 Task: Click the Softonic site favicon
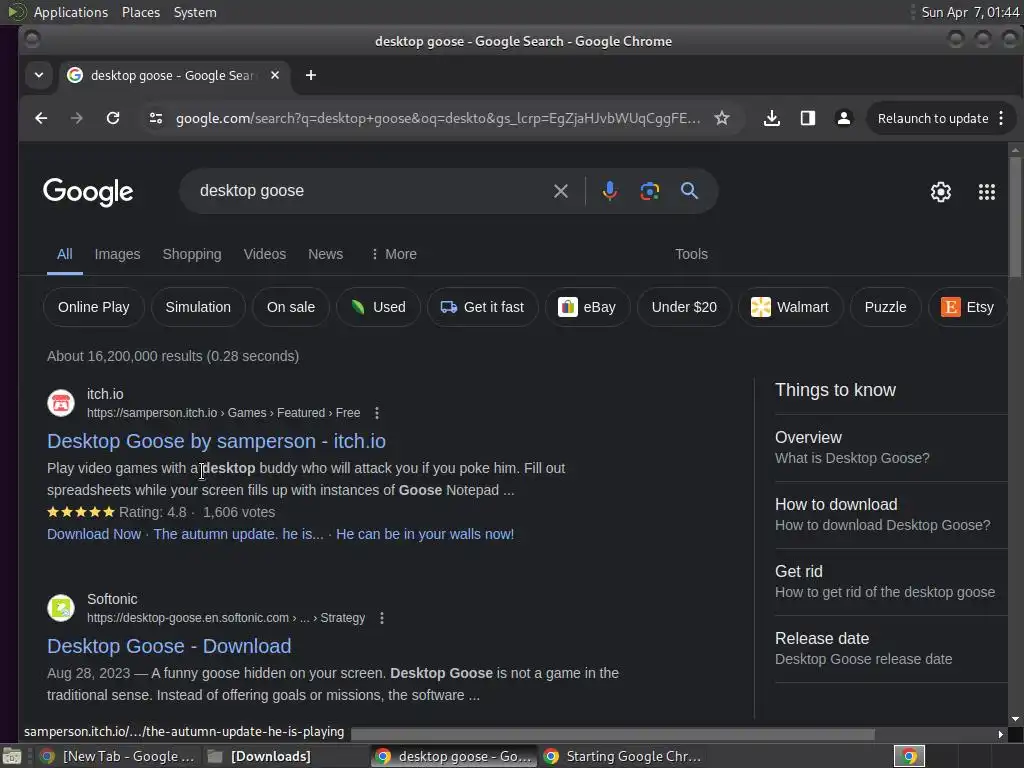point(61,608)
